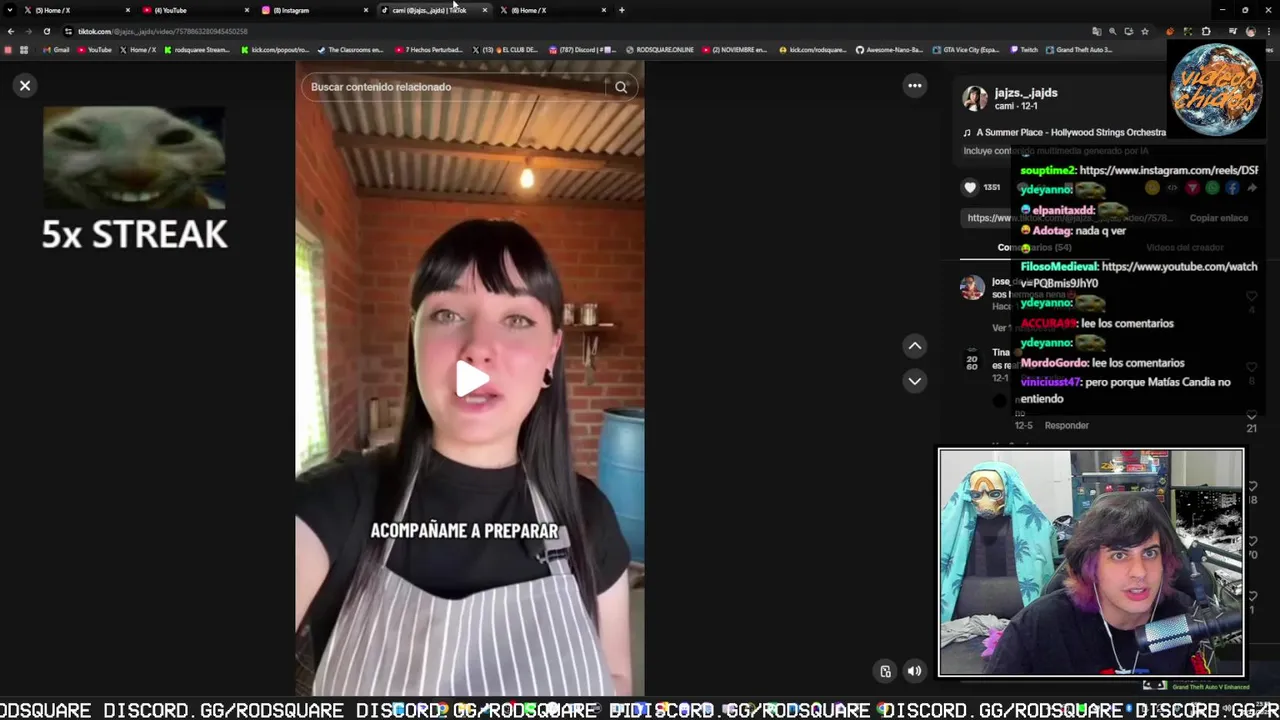This screenshot has height=720, width=1280.
Task: Play the paused TikTok video
Action: [471, 379]
